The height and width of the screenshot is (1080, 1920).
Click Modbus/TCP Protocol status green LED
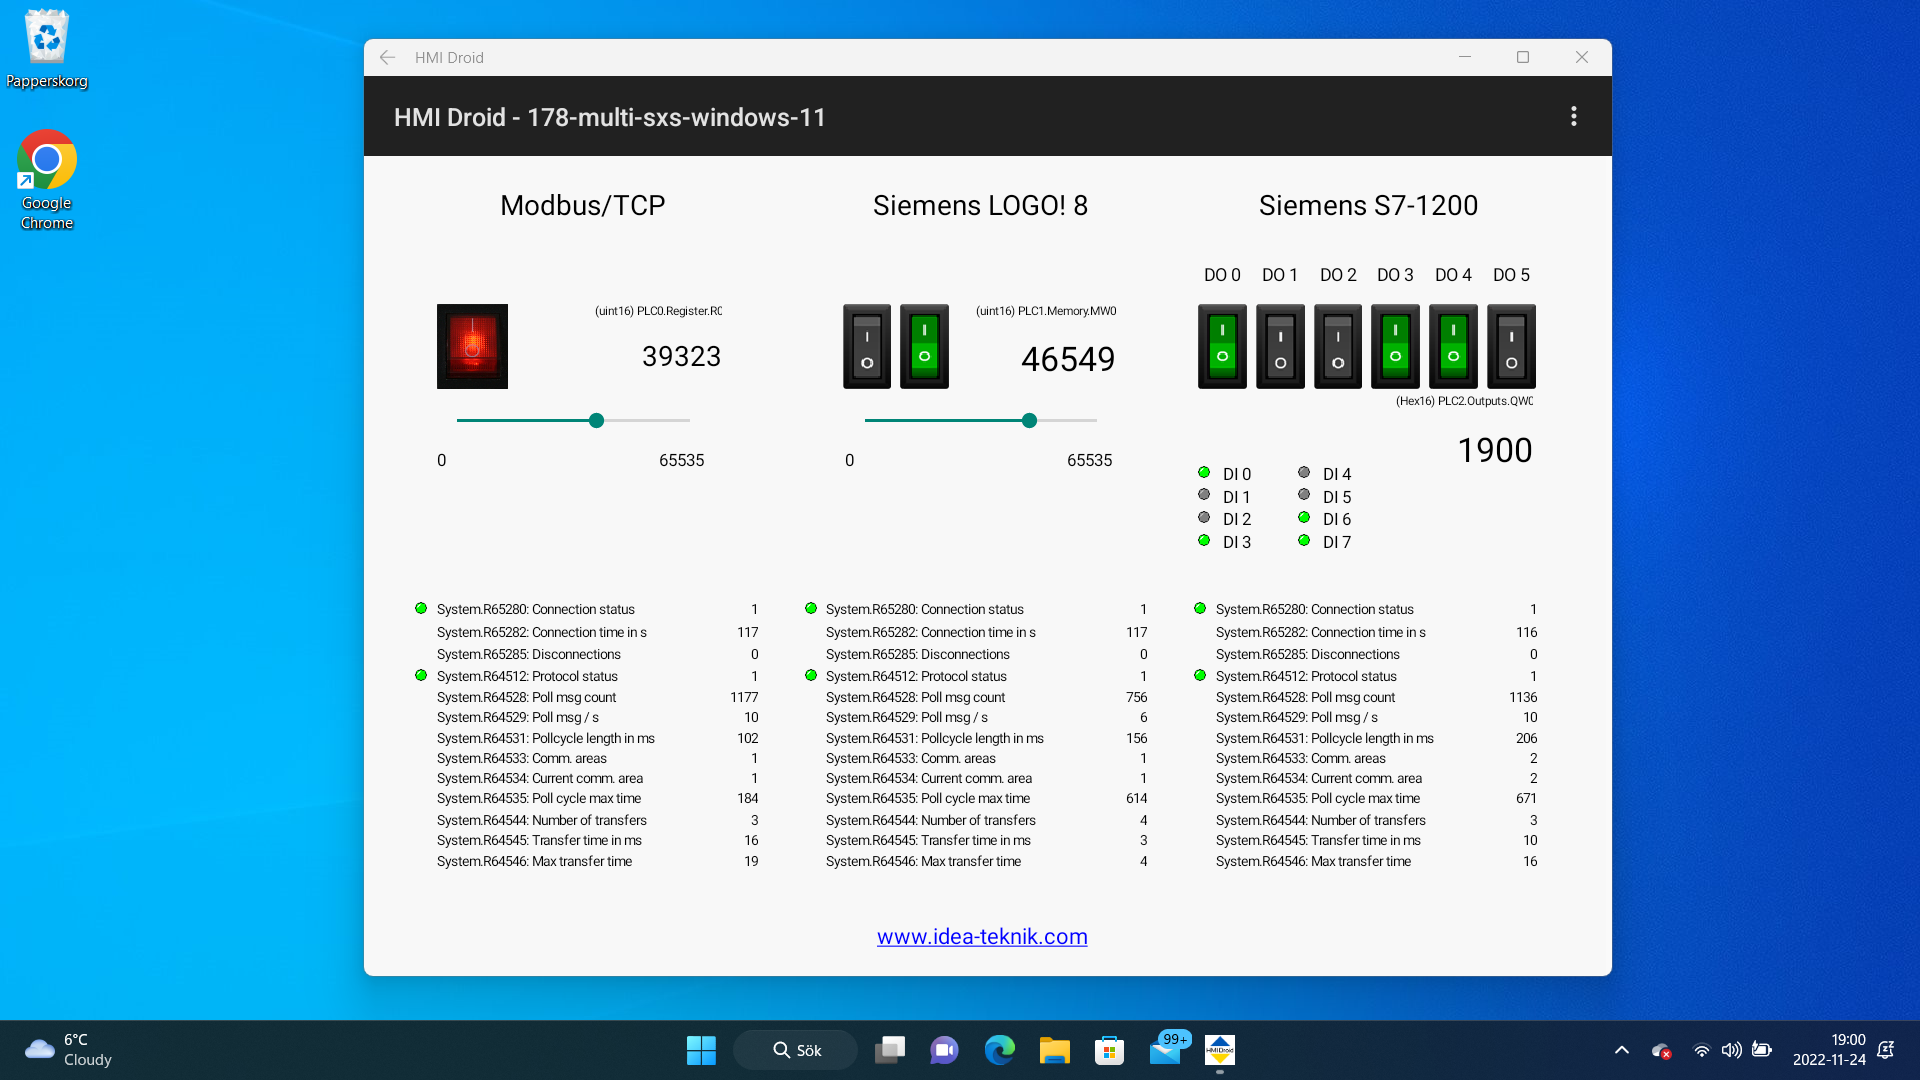click(x=421, y=676)
